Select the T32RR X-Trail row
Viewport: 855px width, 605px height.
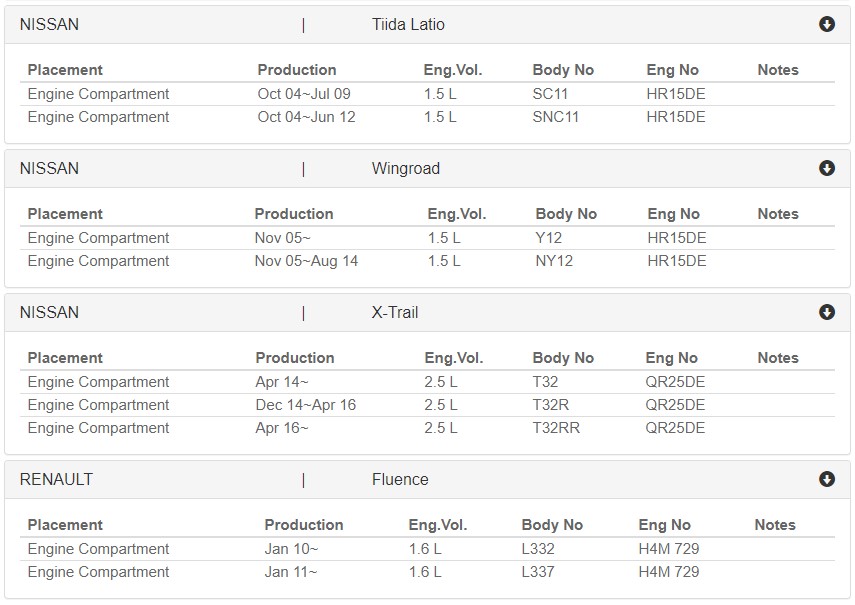(x=428, y=428)
